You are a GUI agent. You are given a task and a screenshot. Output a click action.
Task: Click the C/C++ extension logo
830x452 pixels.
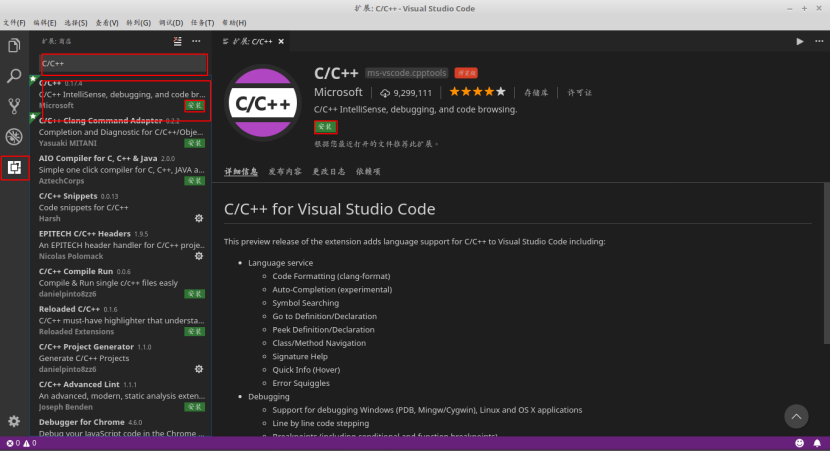pos(263,103)
